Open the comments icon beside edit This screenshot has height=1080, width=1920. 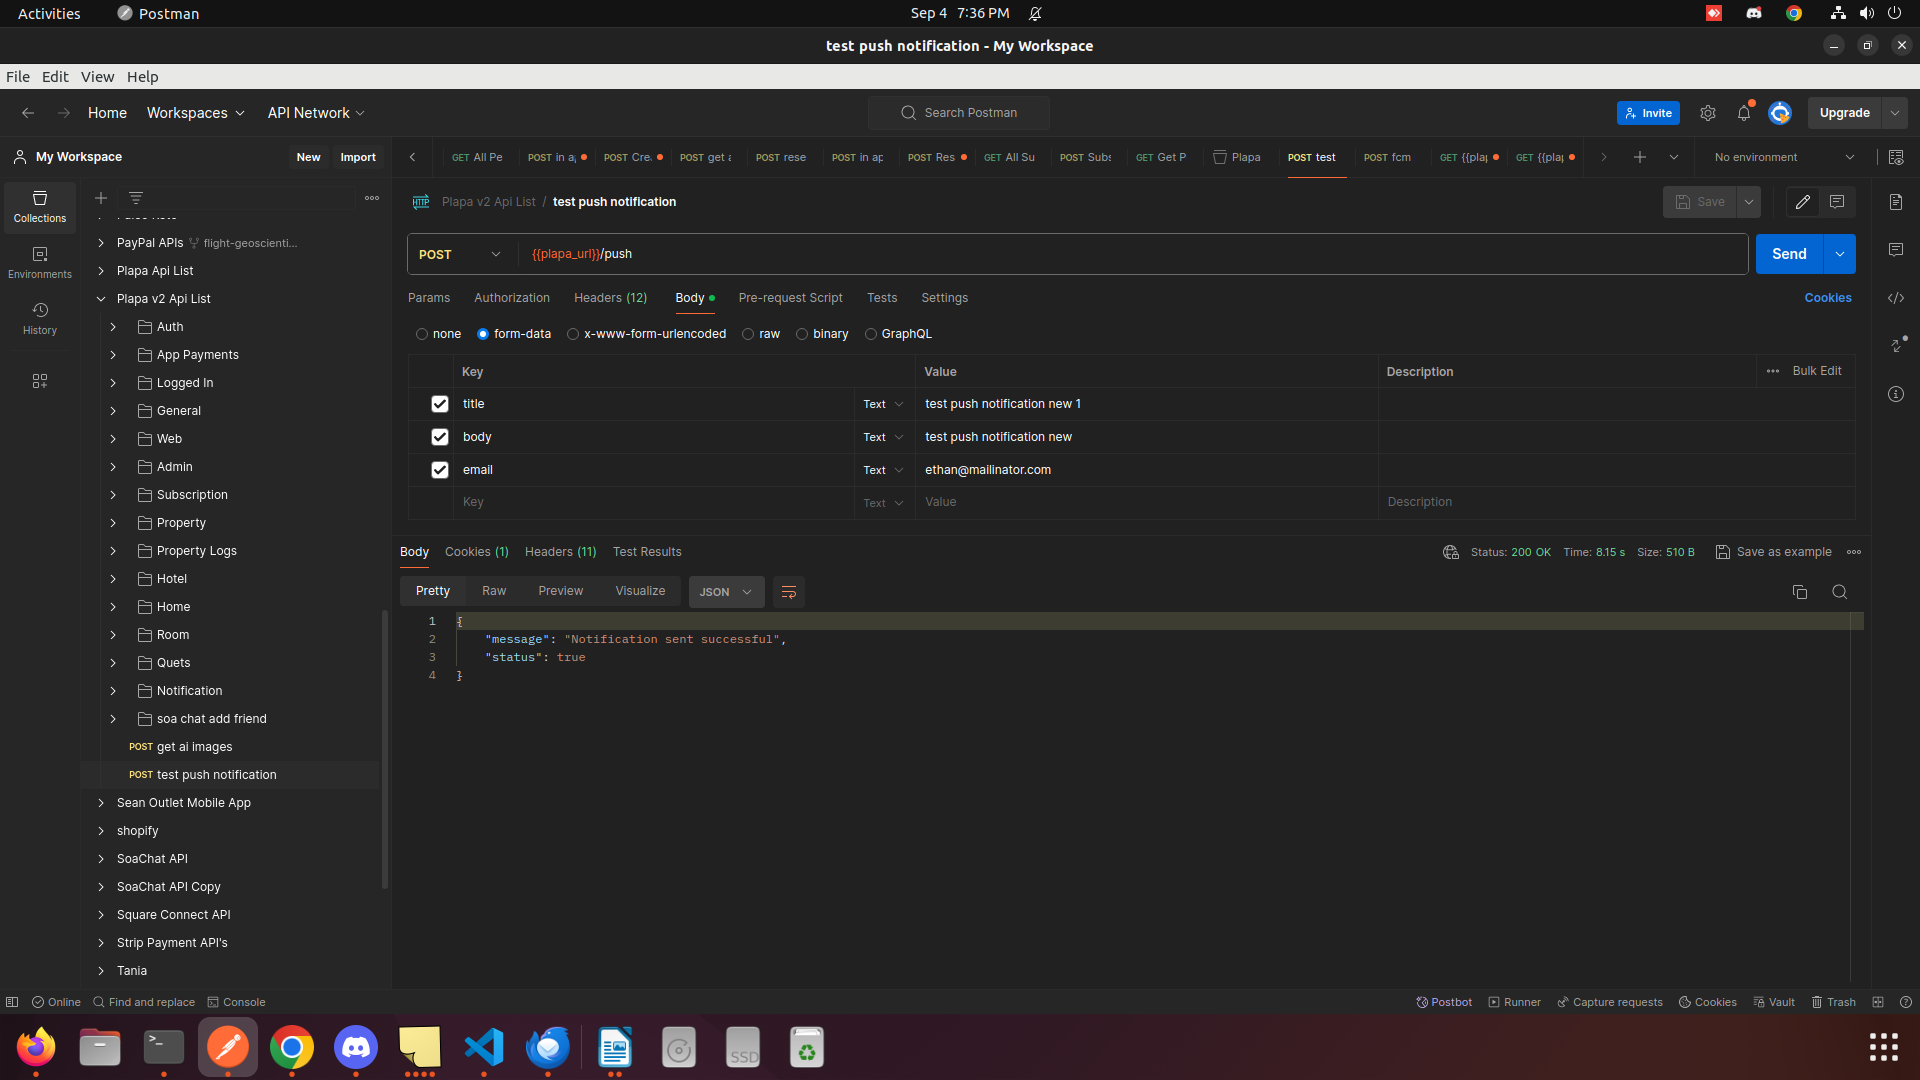click(1837, 202)
